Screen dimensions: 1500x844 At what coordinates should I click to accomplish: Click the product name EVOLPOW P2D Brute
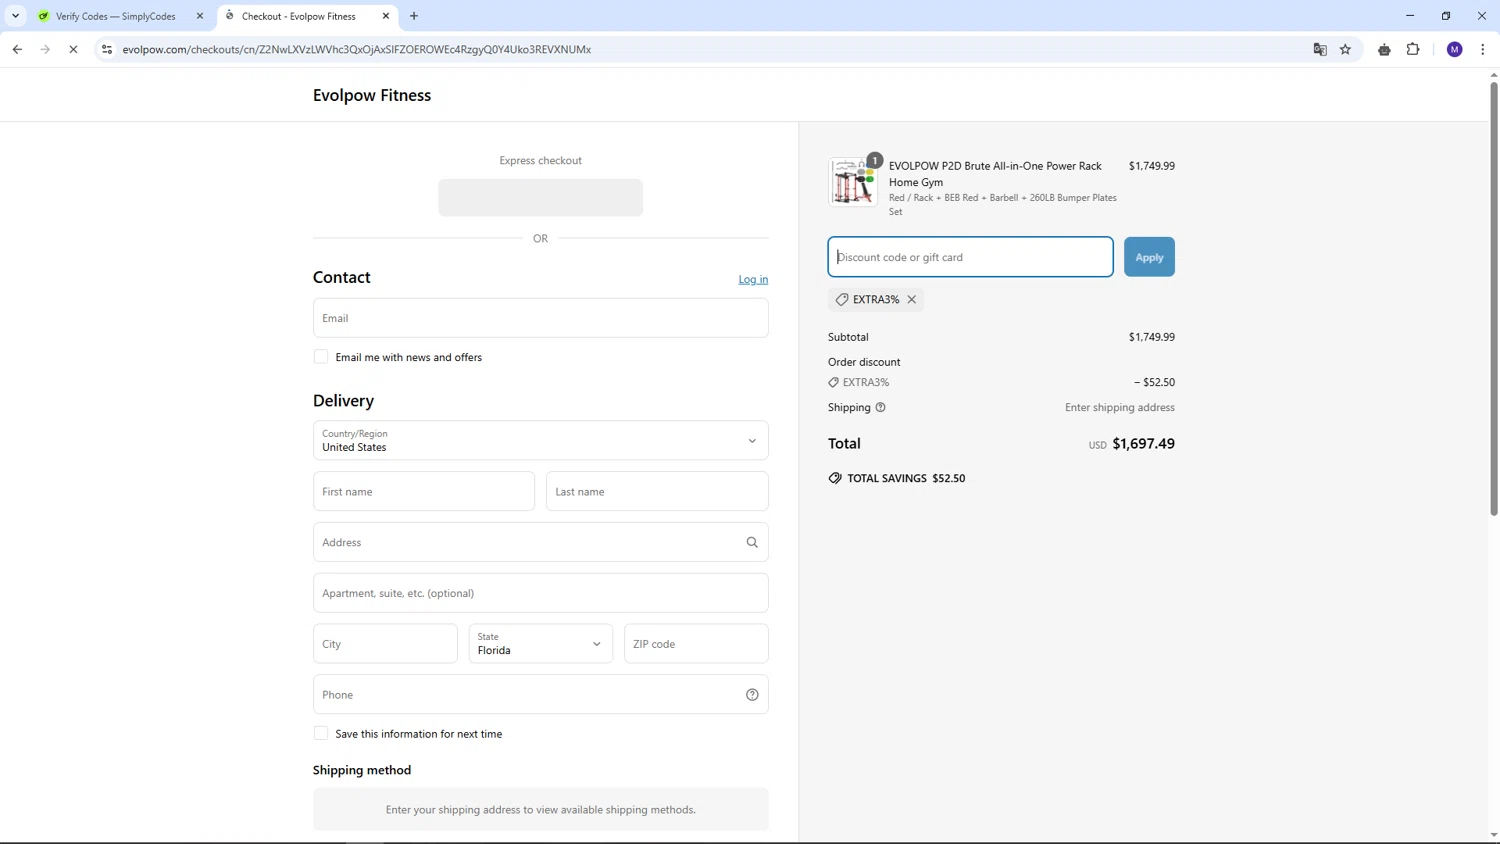tap(995, 174)
